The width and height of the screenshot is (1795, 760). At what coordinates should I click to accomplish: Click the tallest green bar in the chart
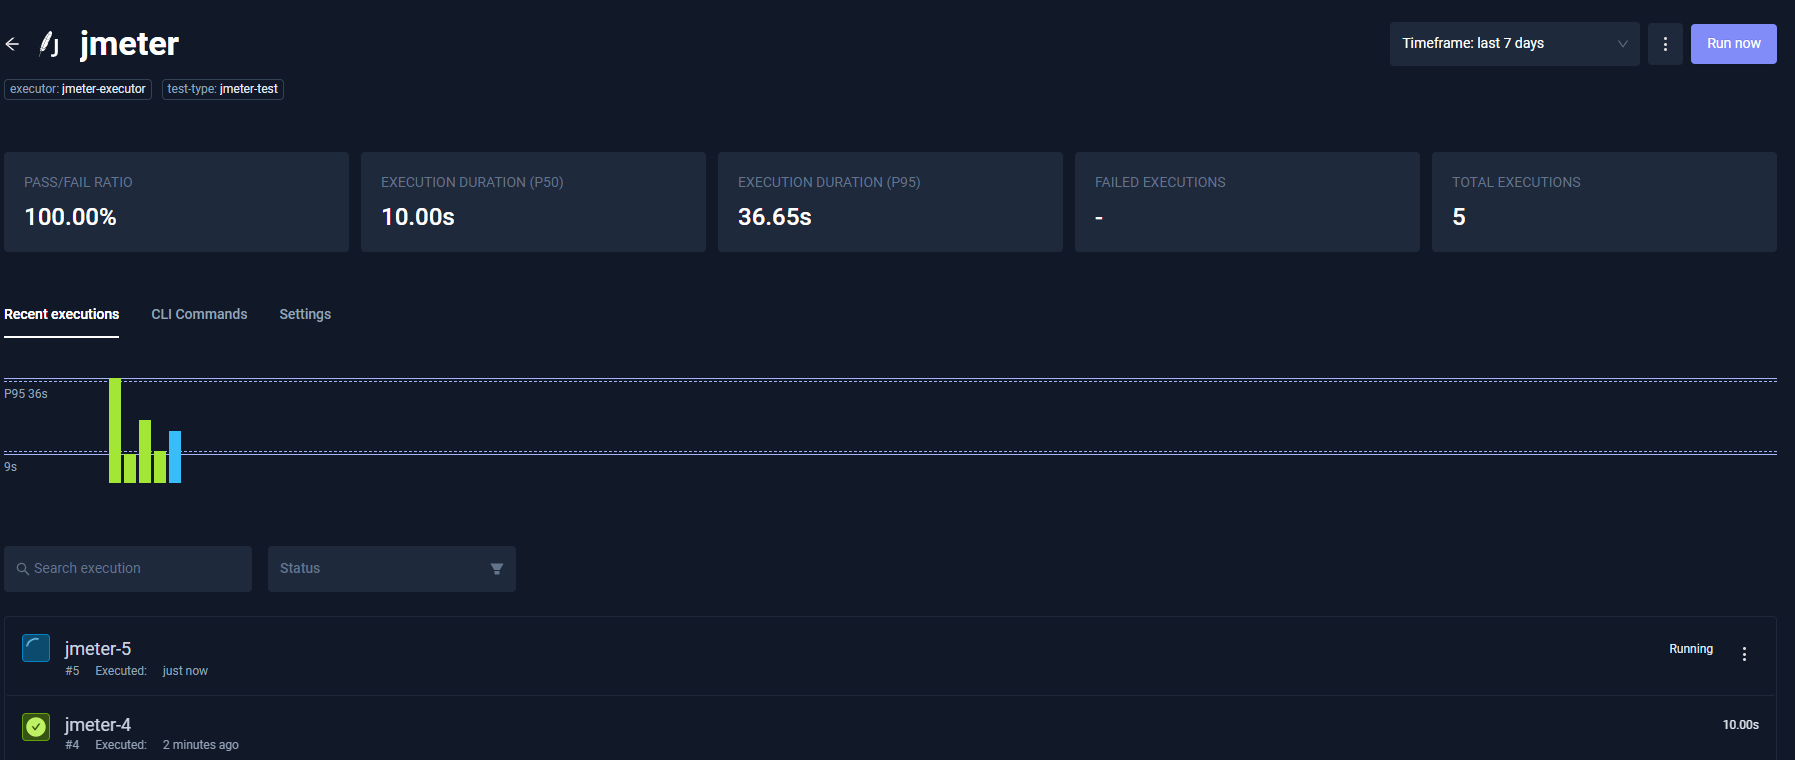pos(115,430)
